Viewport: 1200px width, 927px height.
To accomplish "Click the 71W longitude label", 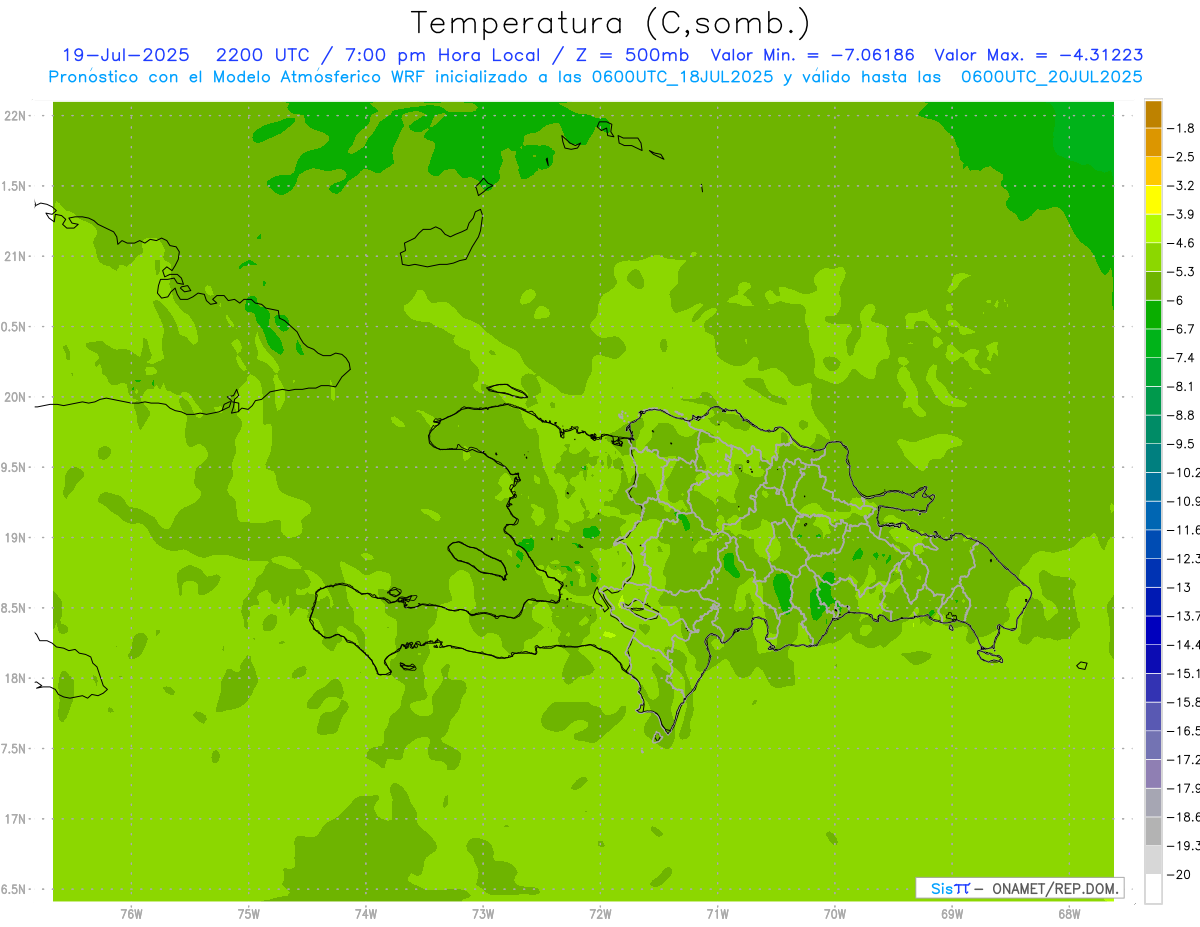I will [717, 914].
